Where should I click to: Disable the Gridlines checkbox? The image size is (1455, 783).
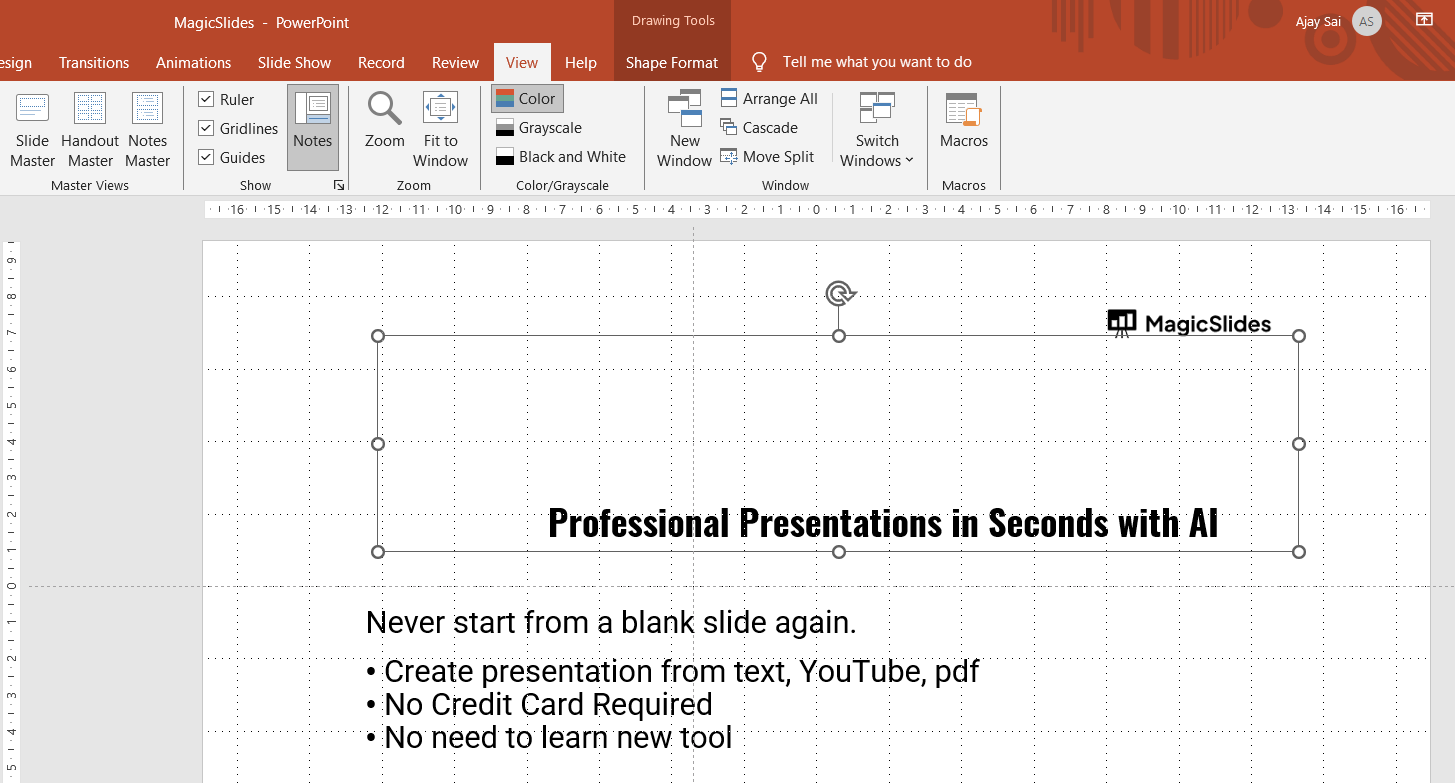point(206,128)
